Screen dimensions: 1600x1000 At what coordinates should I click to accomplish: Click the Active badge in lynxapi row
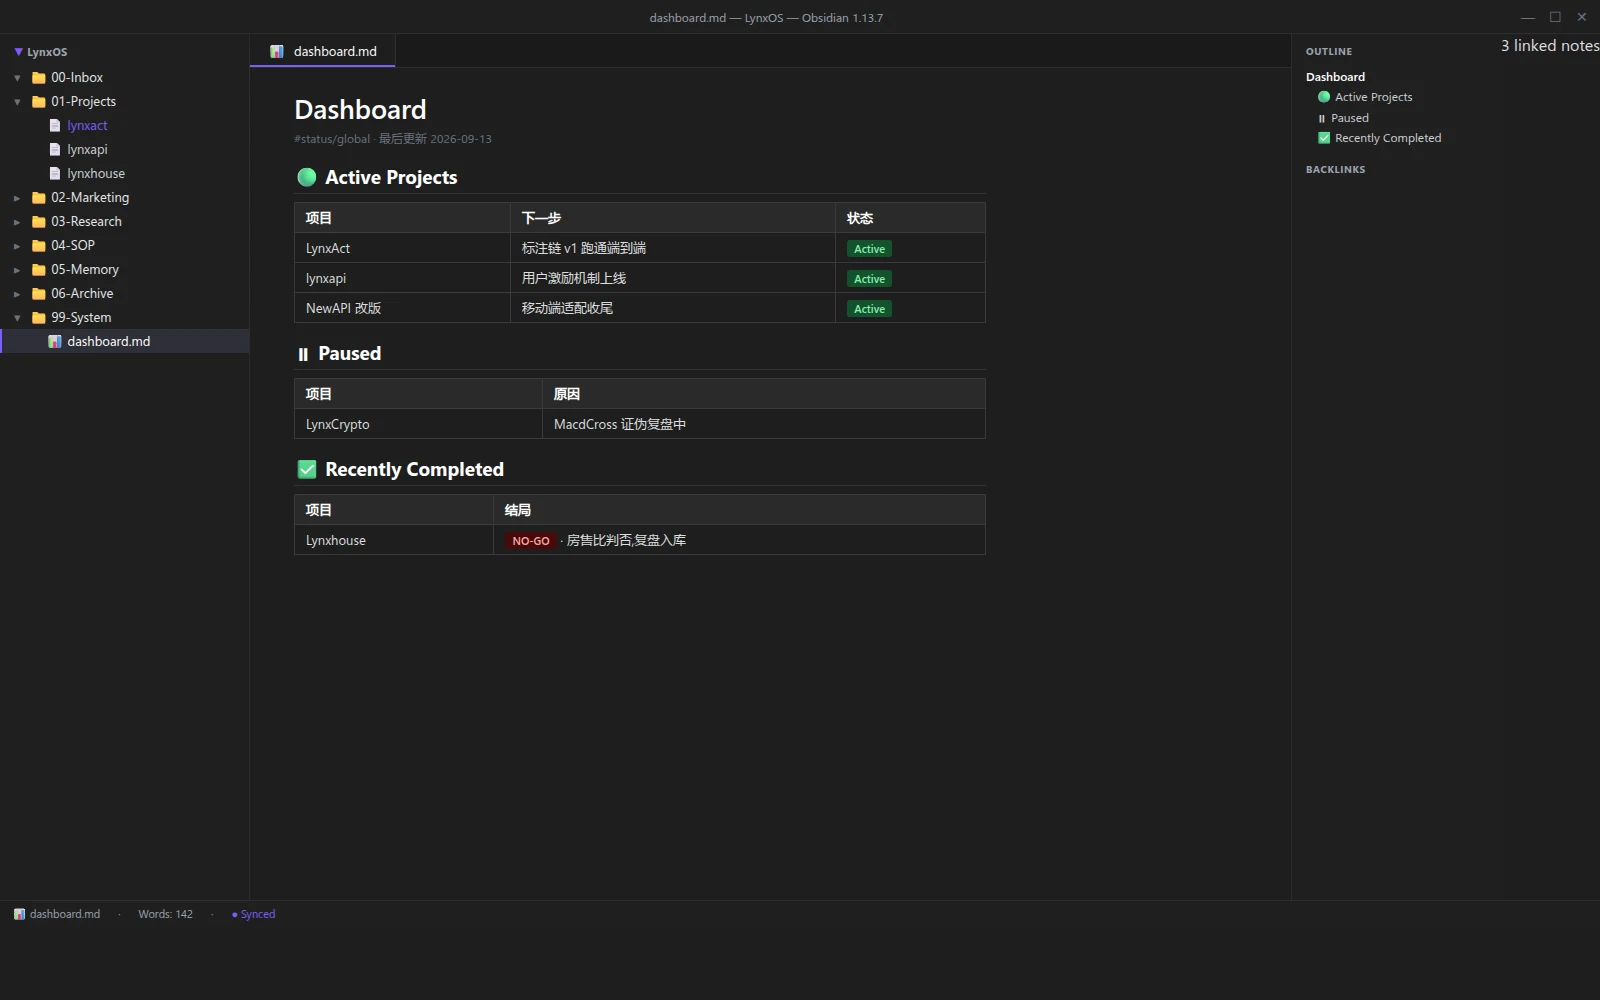869,279
